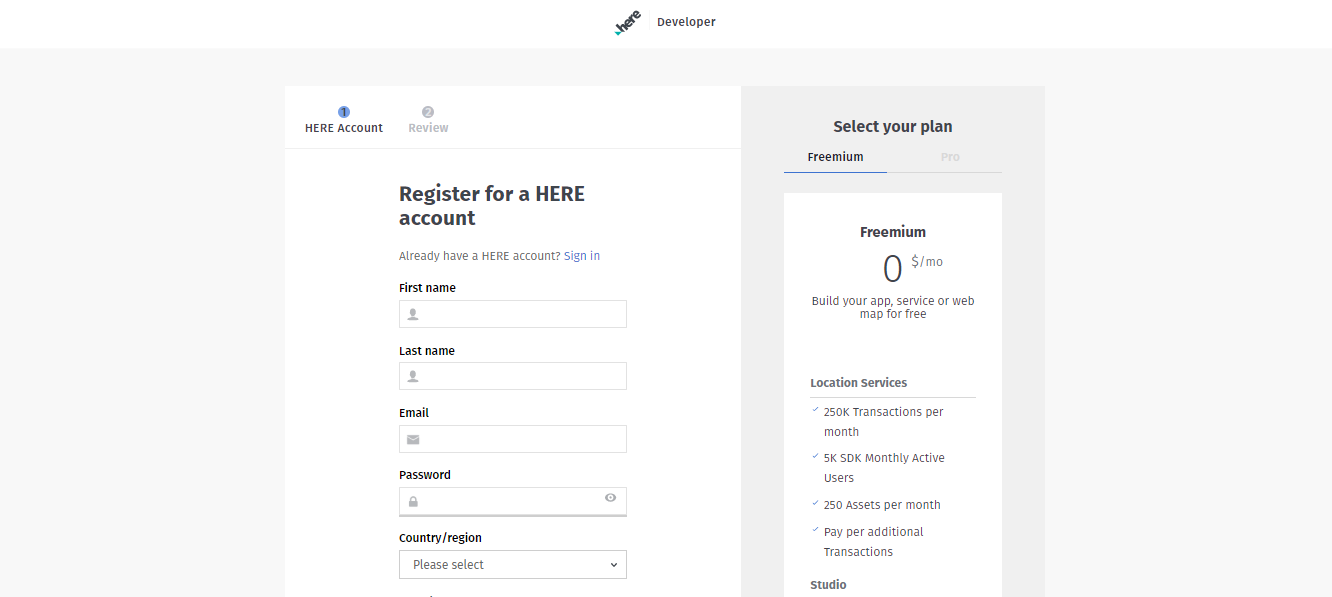Click the Sign in link
Viewport: 1332px width, 597px height.
pyautogui.click(x=582, y=256)
